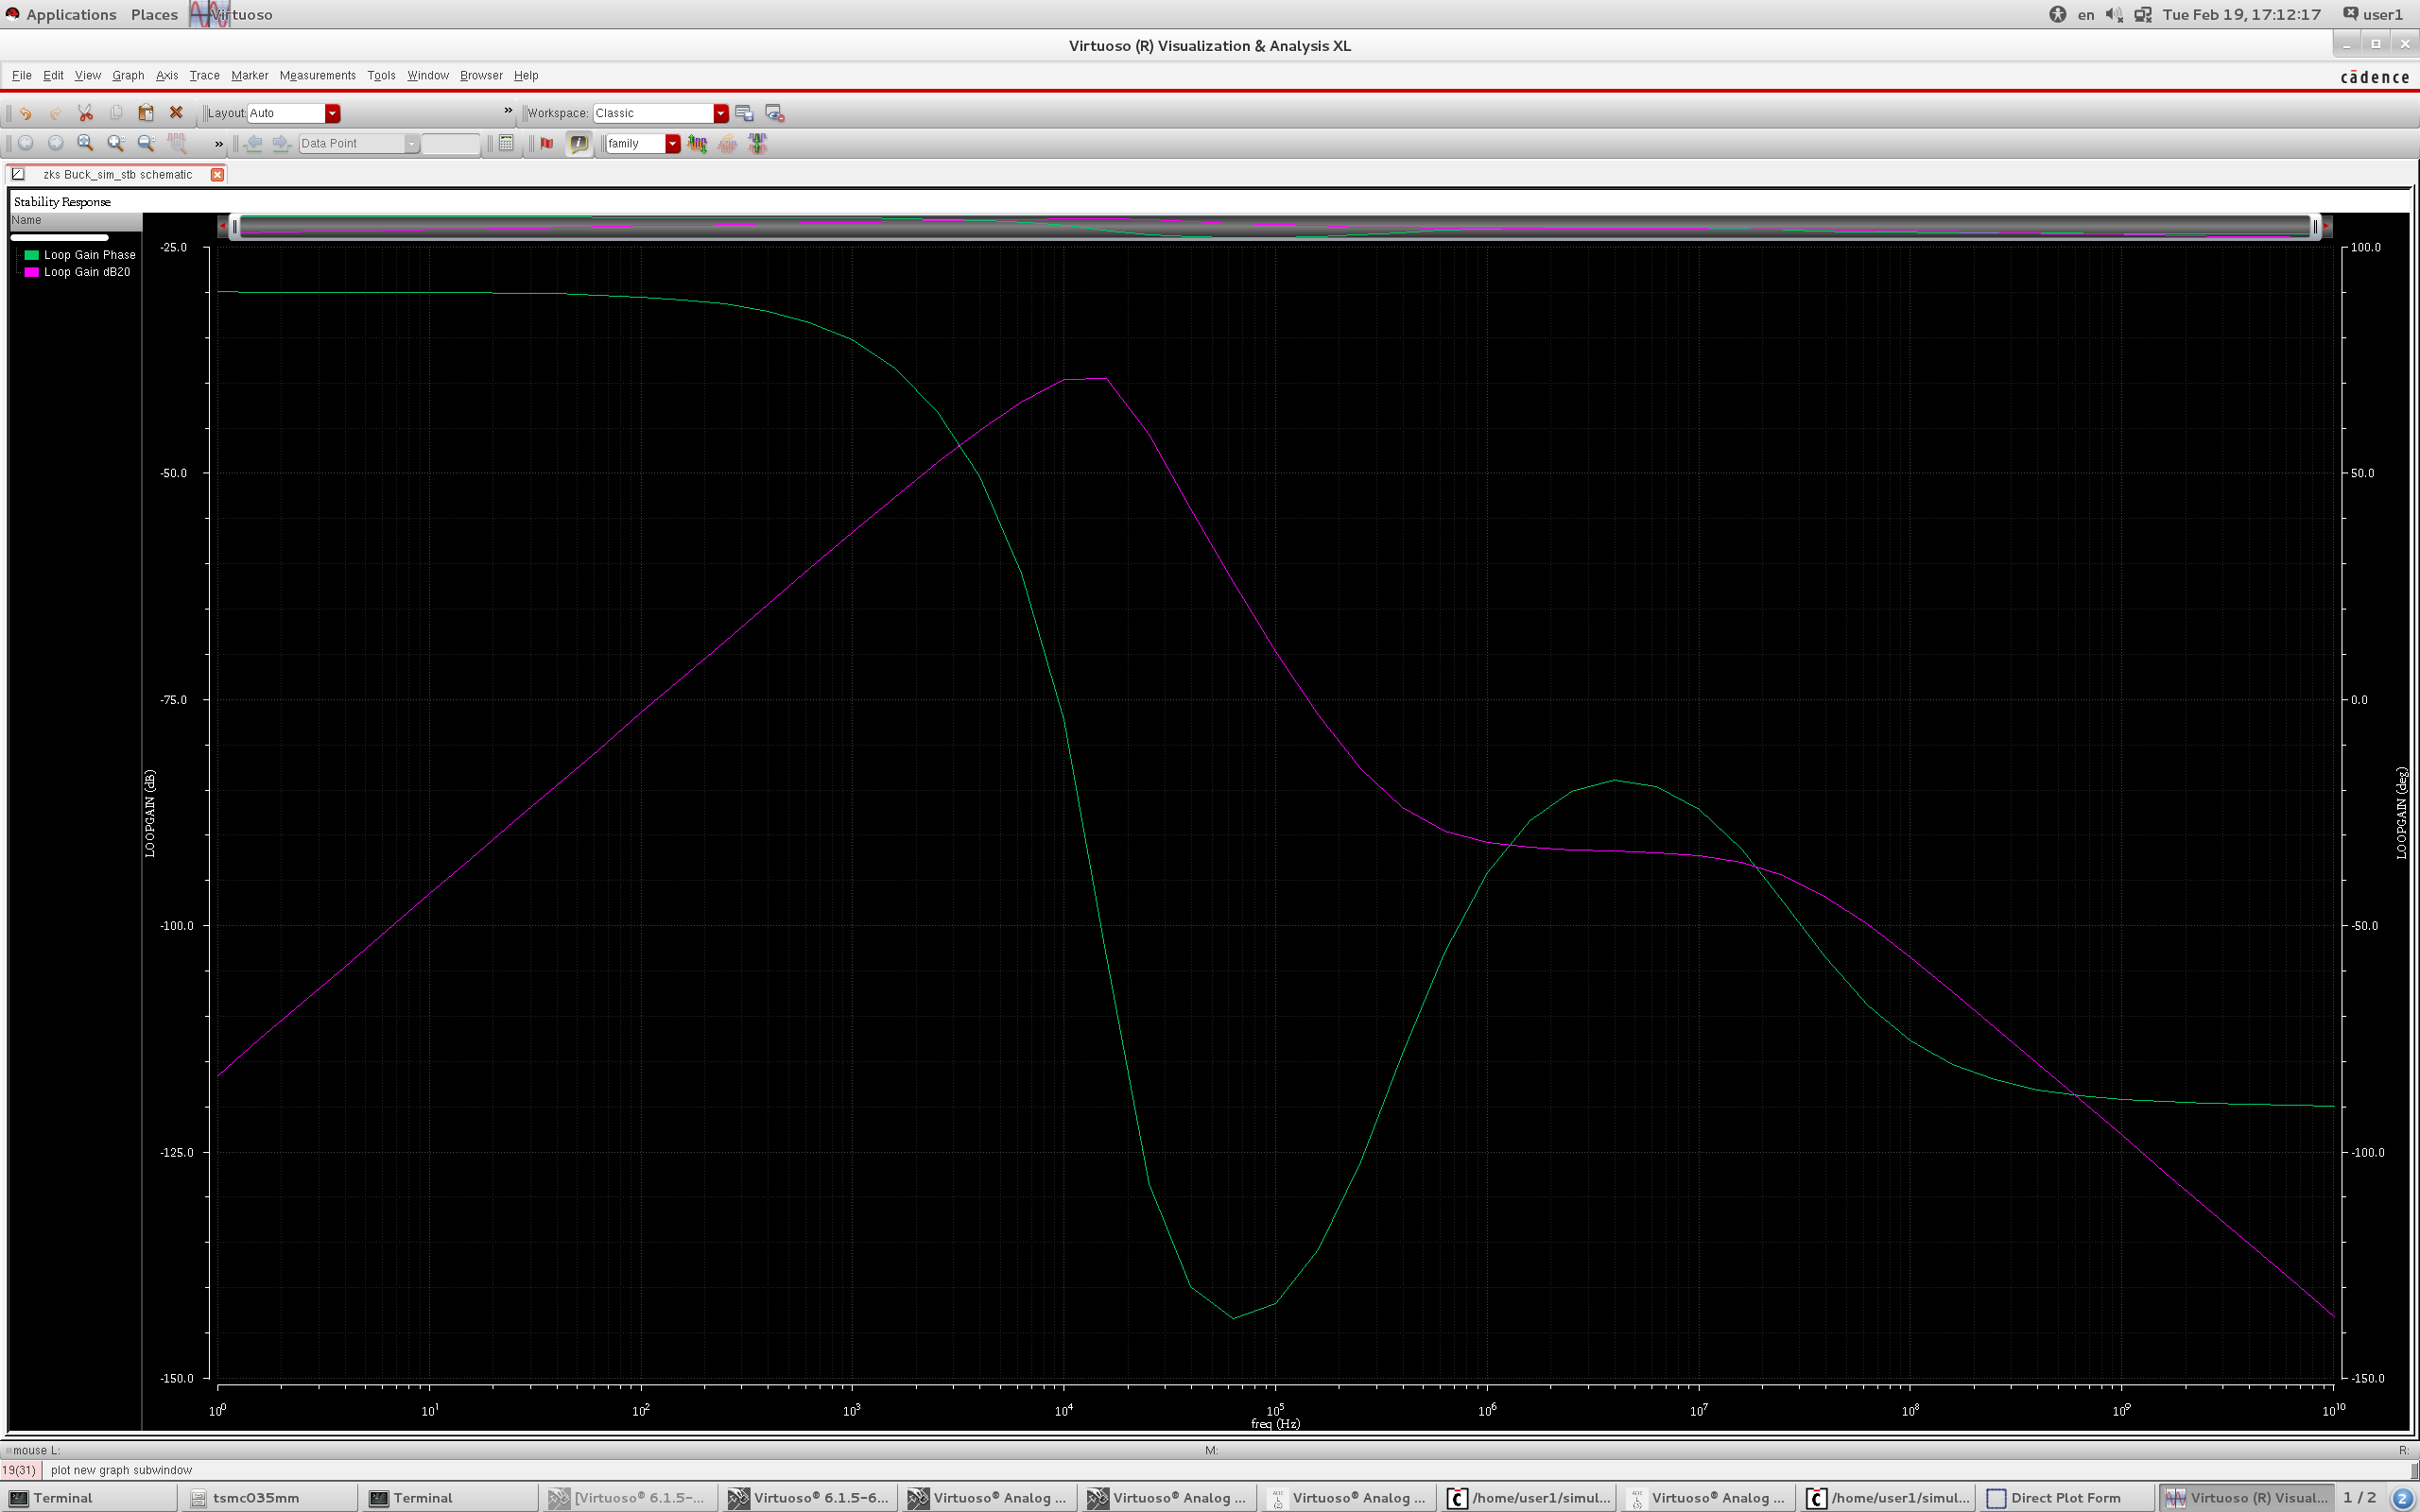Open the Measurements menu

[x=318, y=75]
